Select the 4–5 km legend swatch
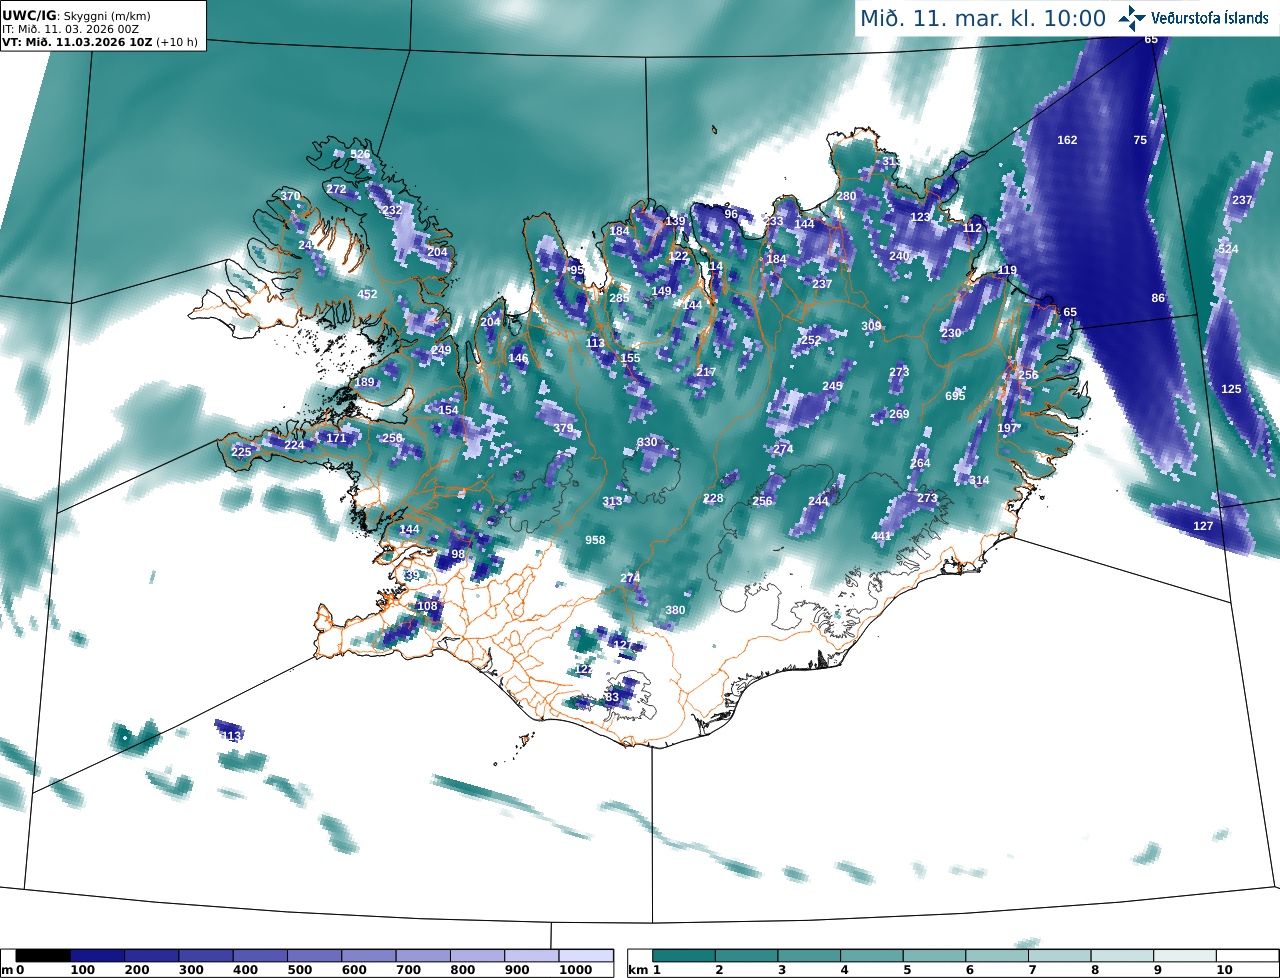This screenshot has height=978, width=1280. coord(872,956)
